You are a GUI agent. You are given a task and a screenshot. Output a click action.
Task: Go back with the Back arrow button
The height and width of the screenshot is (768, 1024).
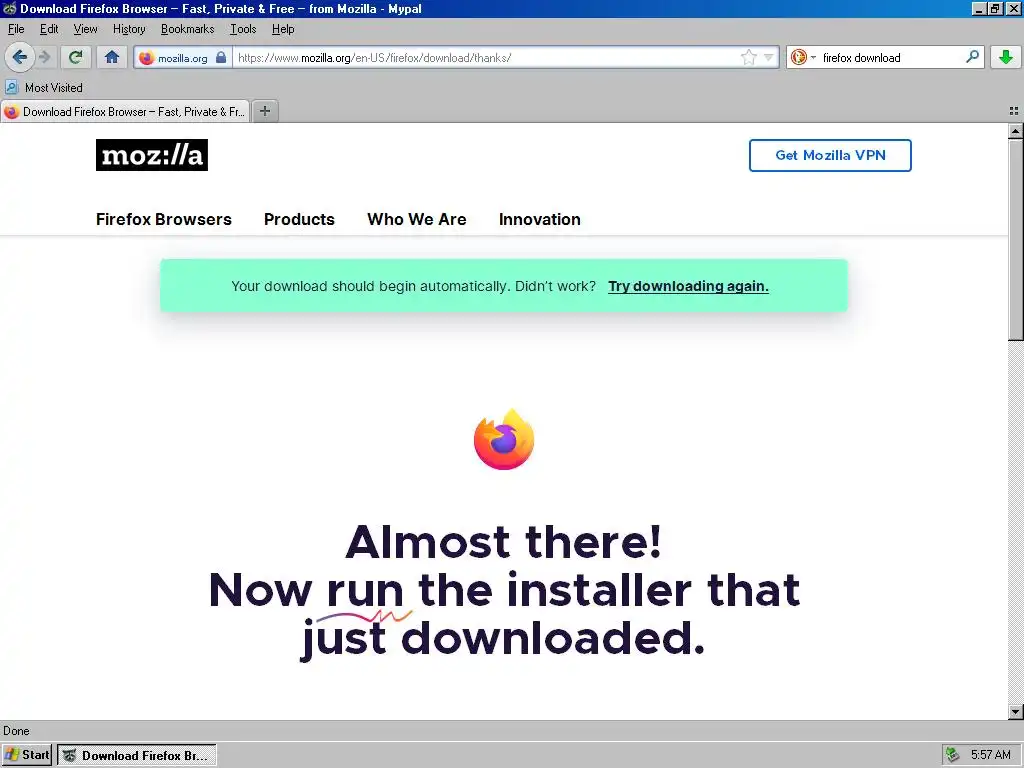coord(20,57)
